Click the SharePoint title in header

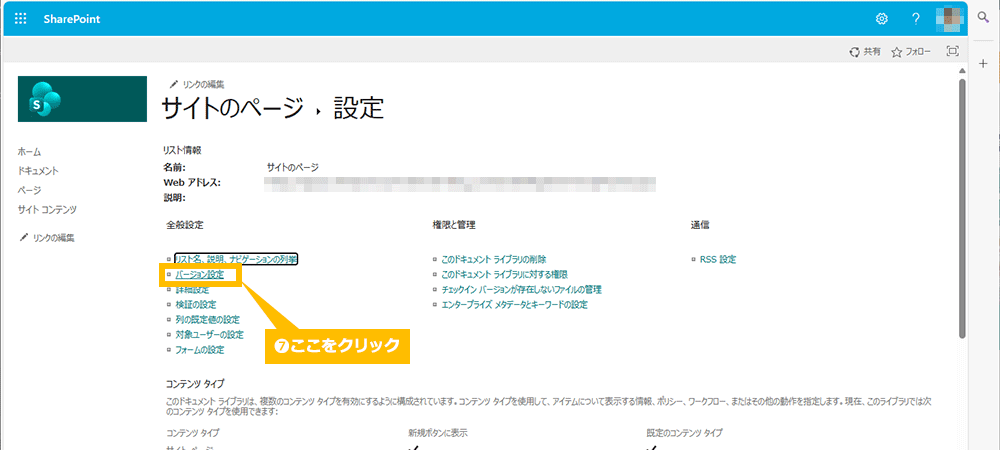coord(71,19)
